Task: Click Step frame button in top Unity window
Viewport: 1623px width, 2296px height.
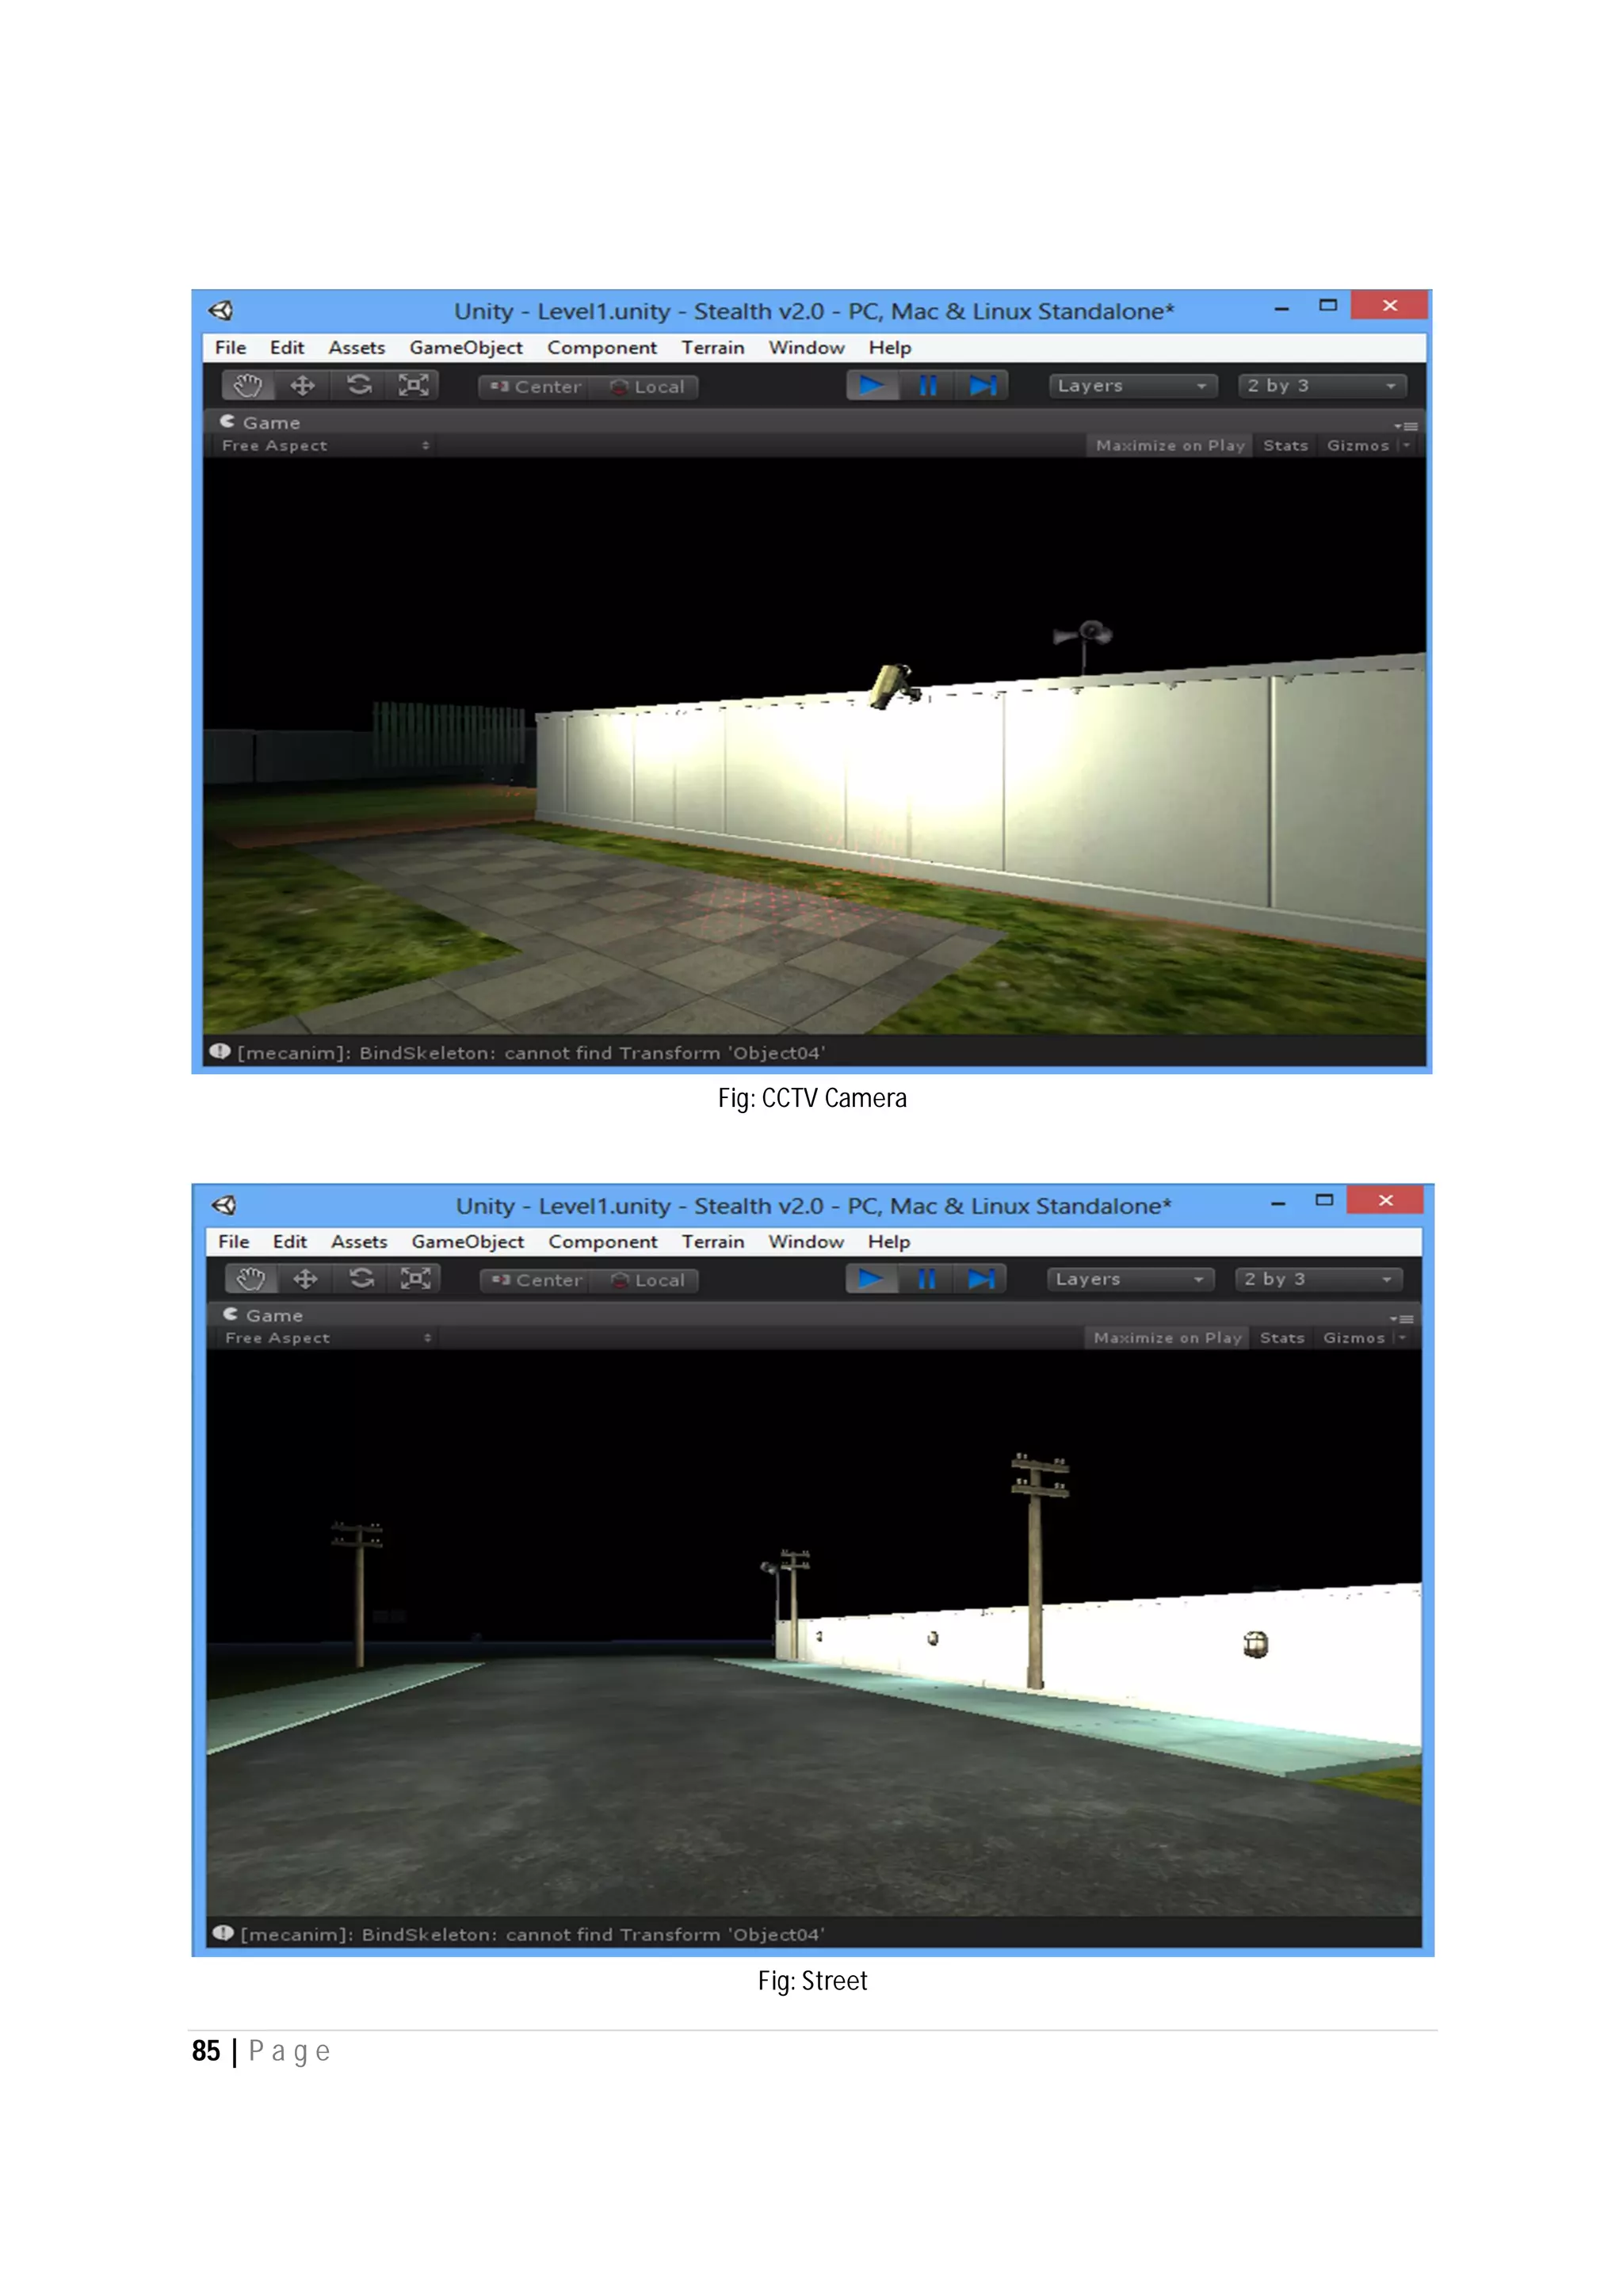Action: tap(982, 385)
